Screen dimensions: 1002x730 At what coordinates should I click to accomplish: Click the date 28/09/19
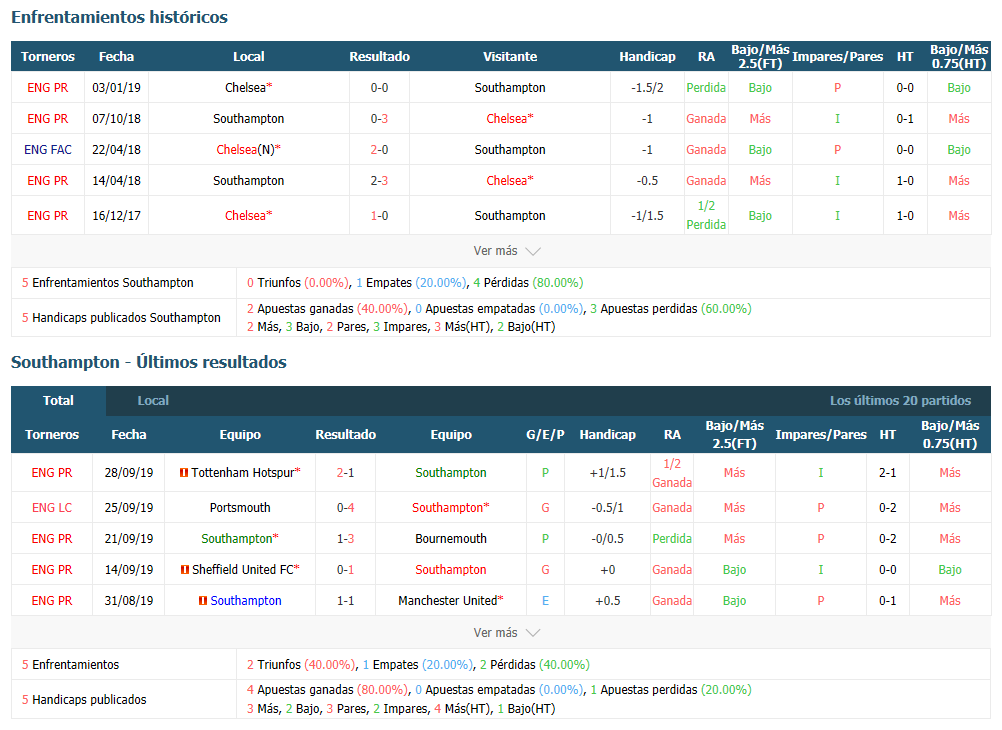(129, 473)
